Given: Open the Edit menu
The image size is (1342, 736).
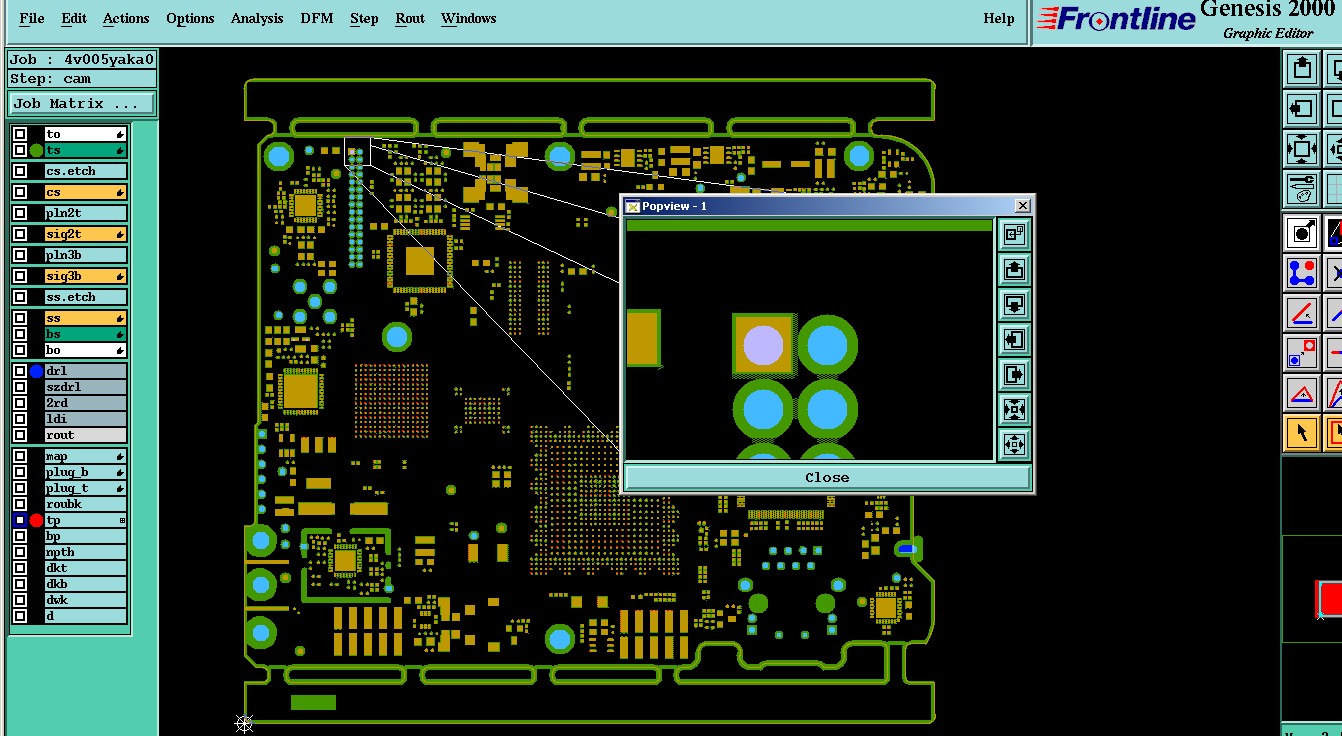Looking at the screenshot, I should 74,18.
